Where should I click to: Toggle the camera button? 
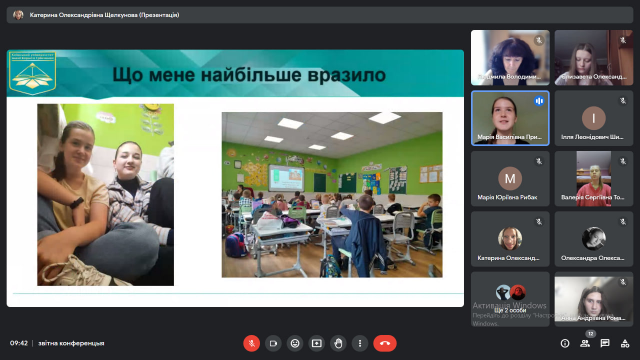tap(273, 343)
